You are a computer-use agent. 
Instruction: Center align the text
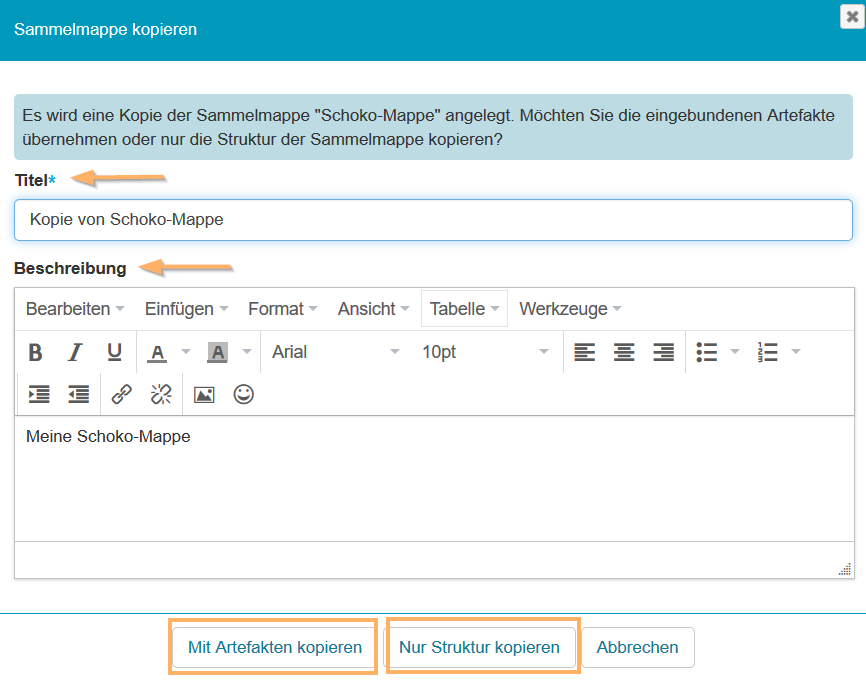point(624,352)
